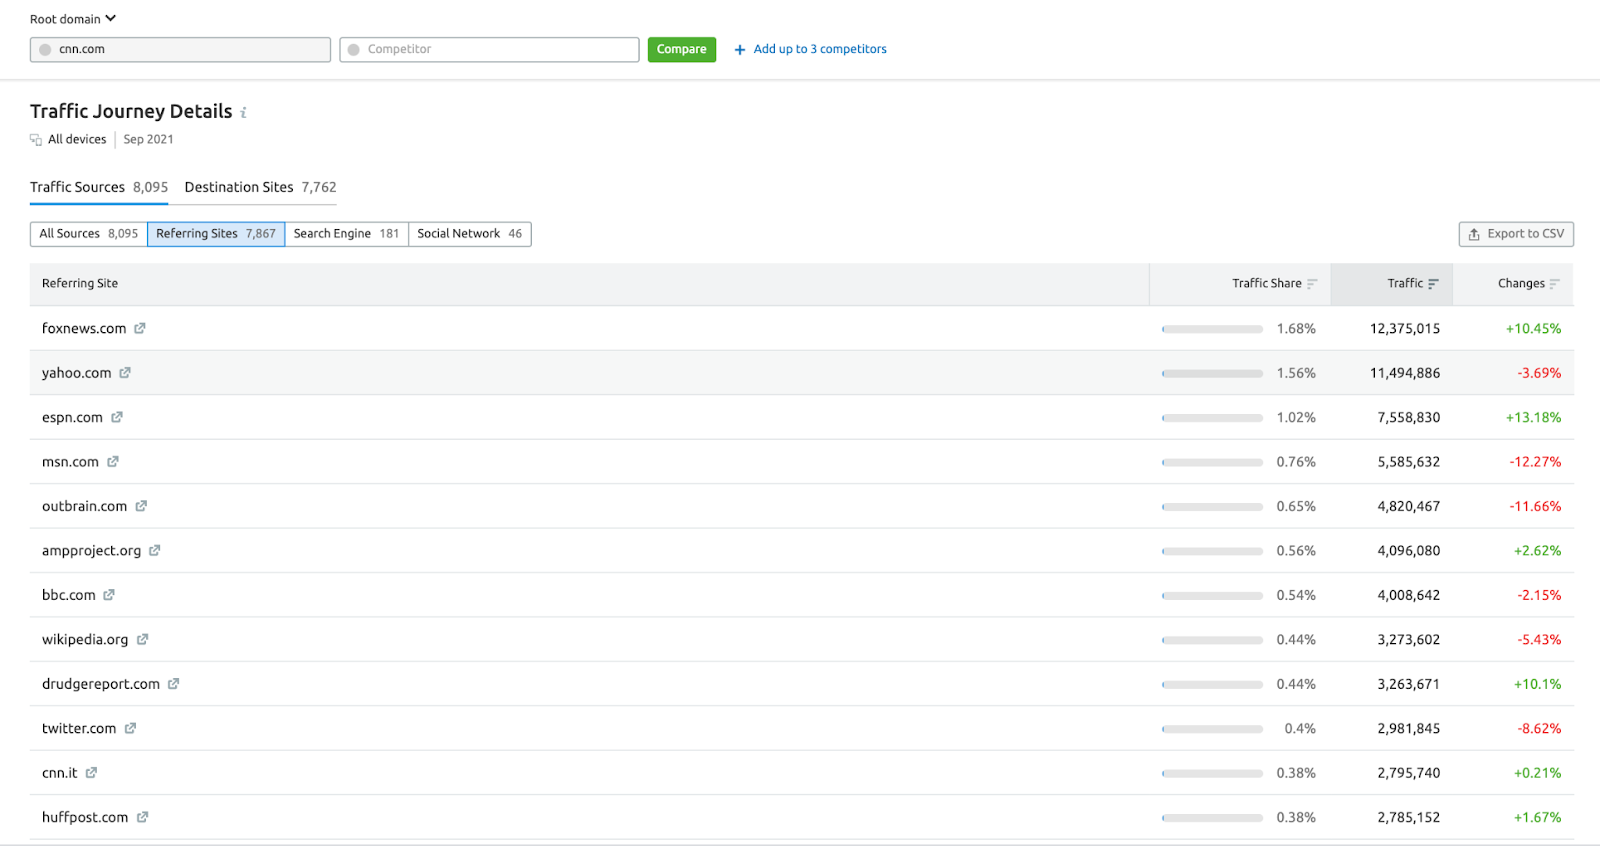This screenshot has height=846, width=1600.
Task: Expand the Root domain dropdown
Action: (x=73, y=19)
